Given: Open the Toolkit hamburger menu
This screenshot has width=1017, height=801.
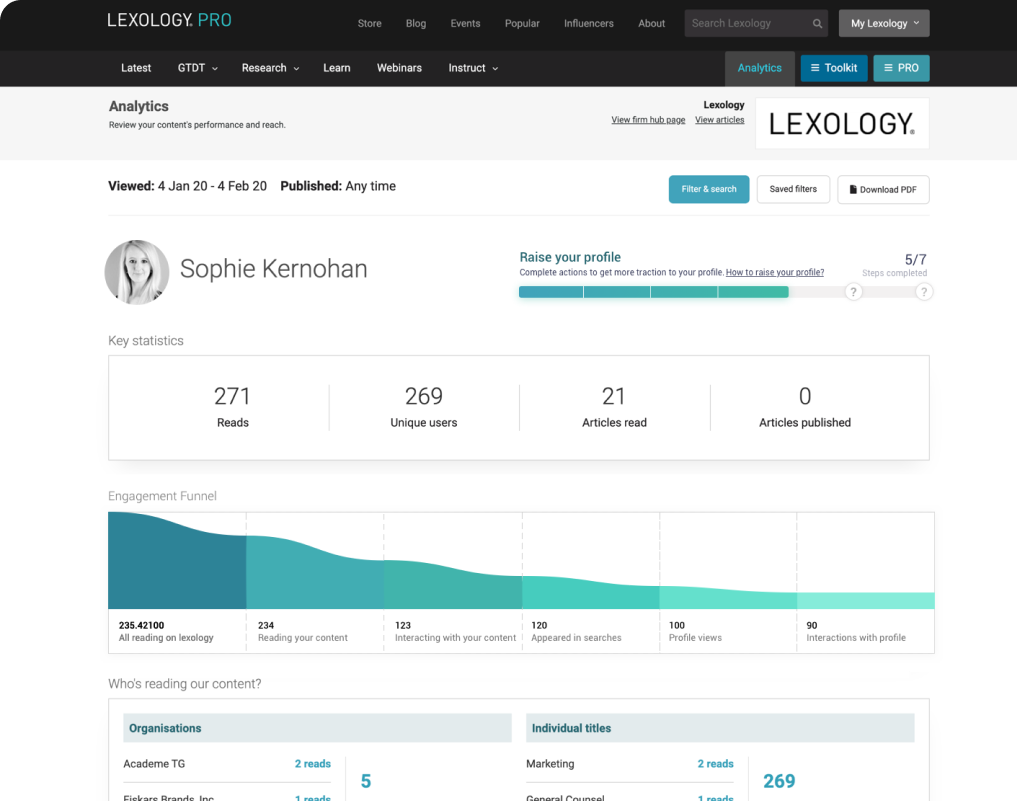Looking at the screenshot, I should [x=833, y=68].
